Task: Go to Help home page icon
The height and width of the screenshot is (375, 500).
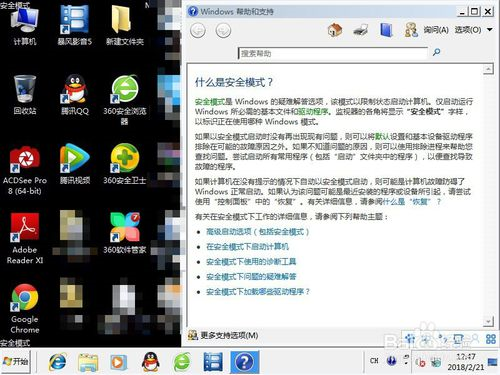Action: point(335,30)
